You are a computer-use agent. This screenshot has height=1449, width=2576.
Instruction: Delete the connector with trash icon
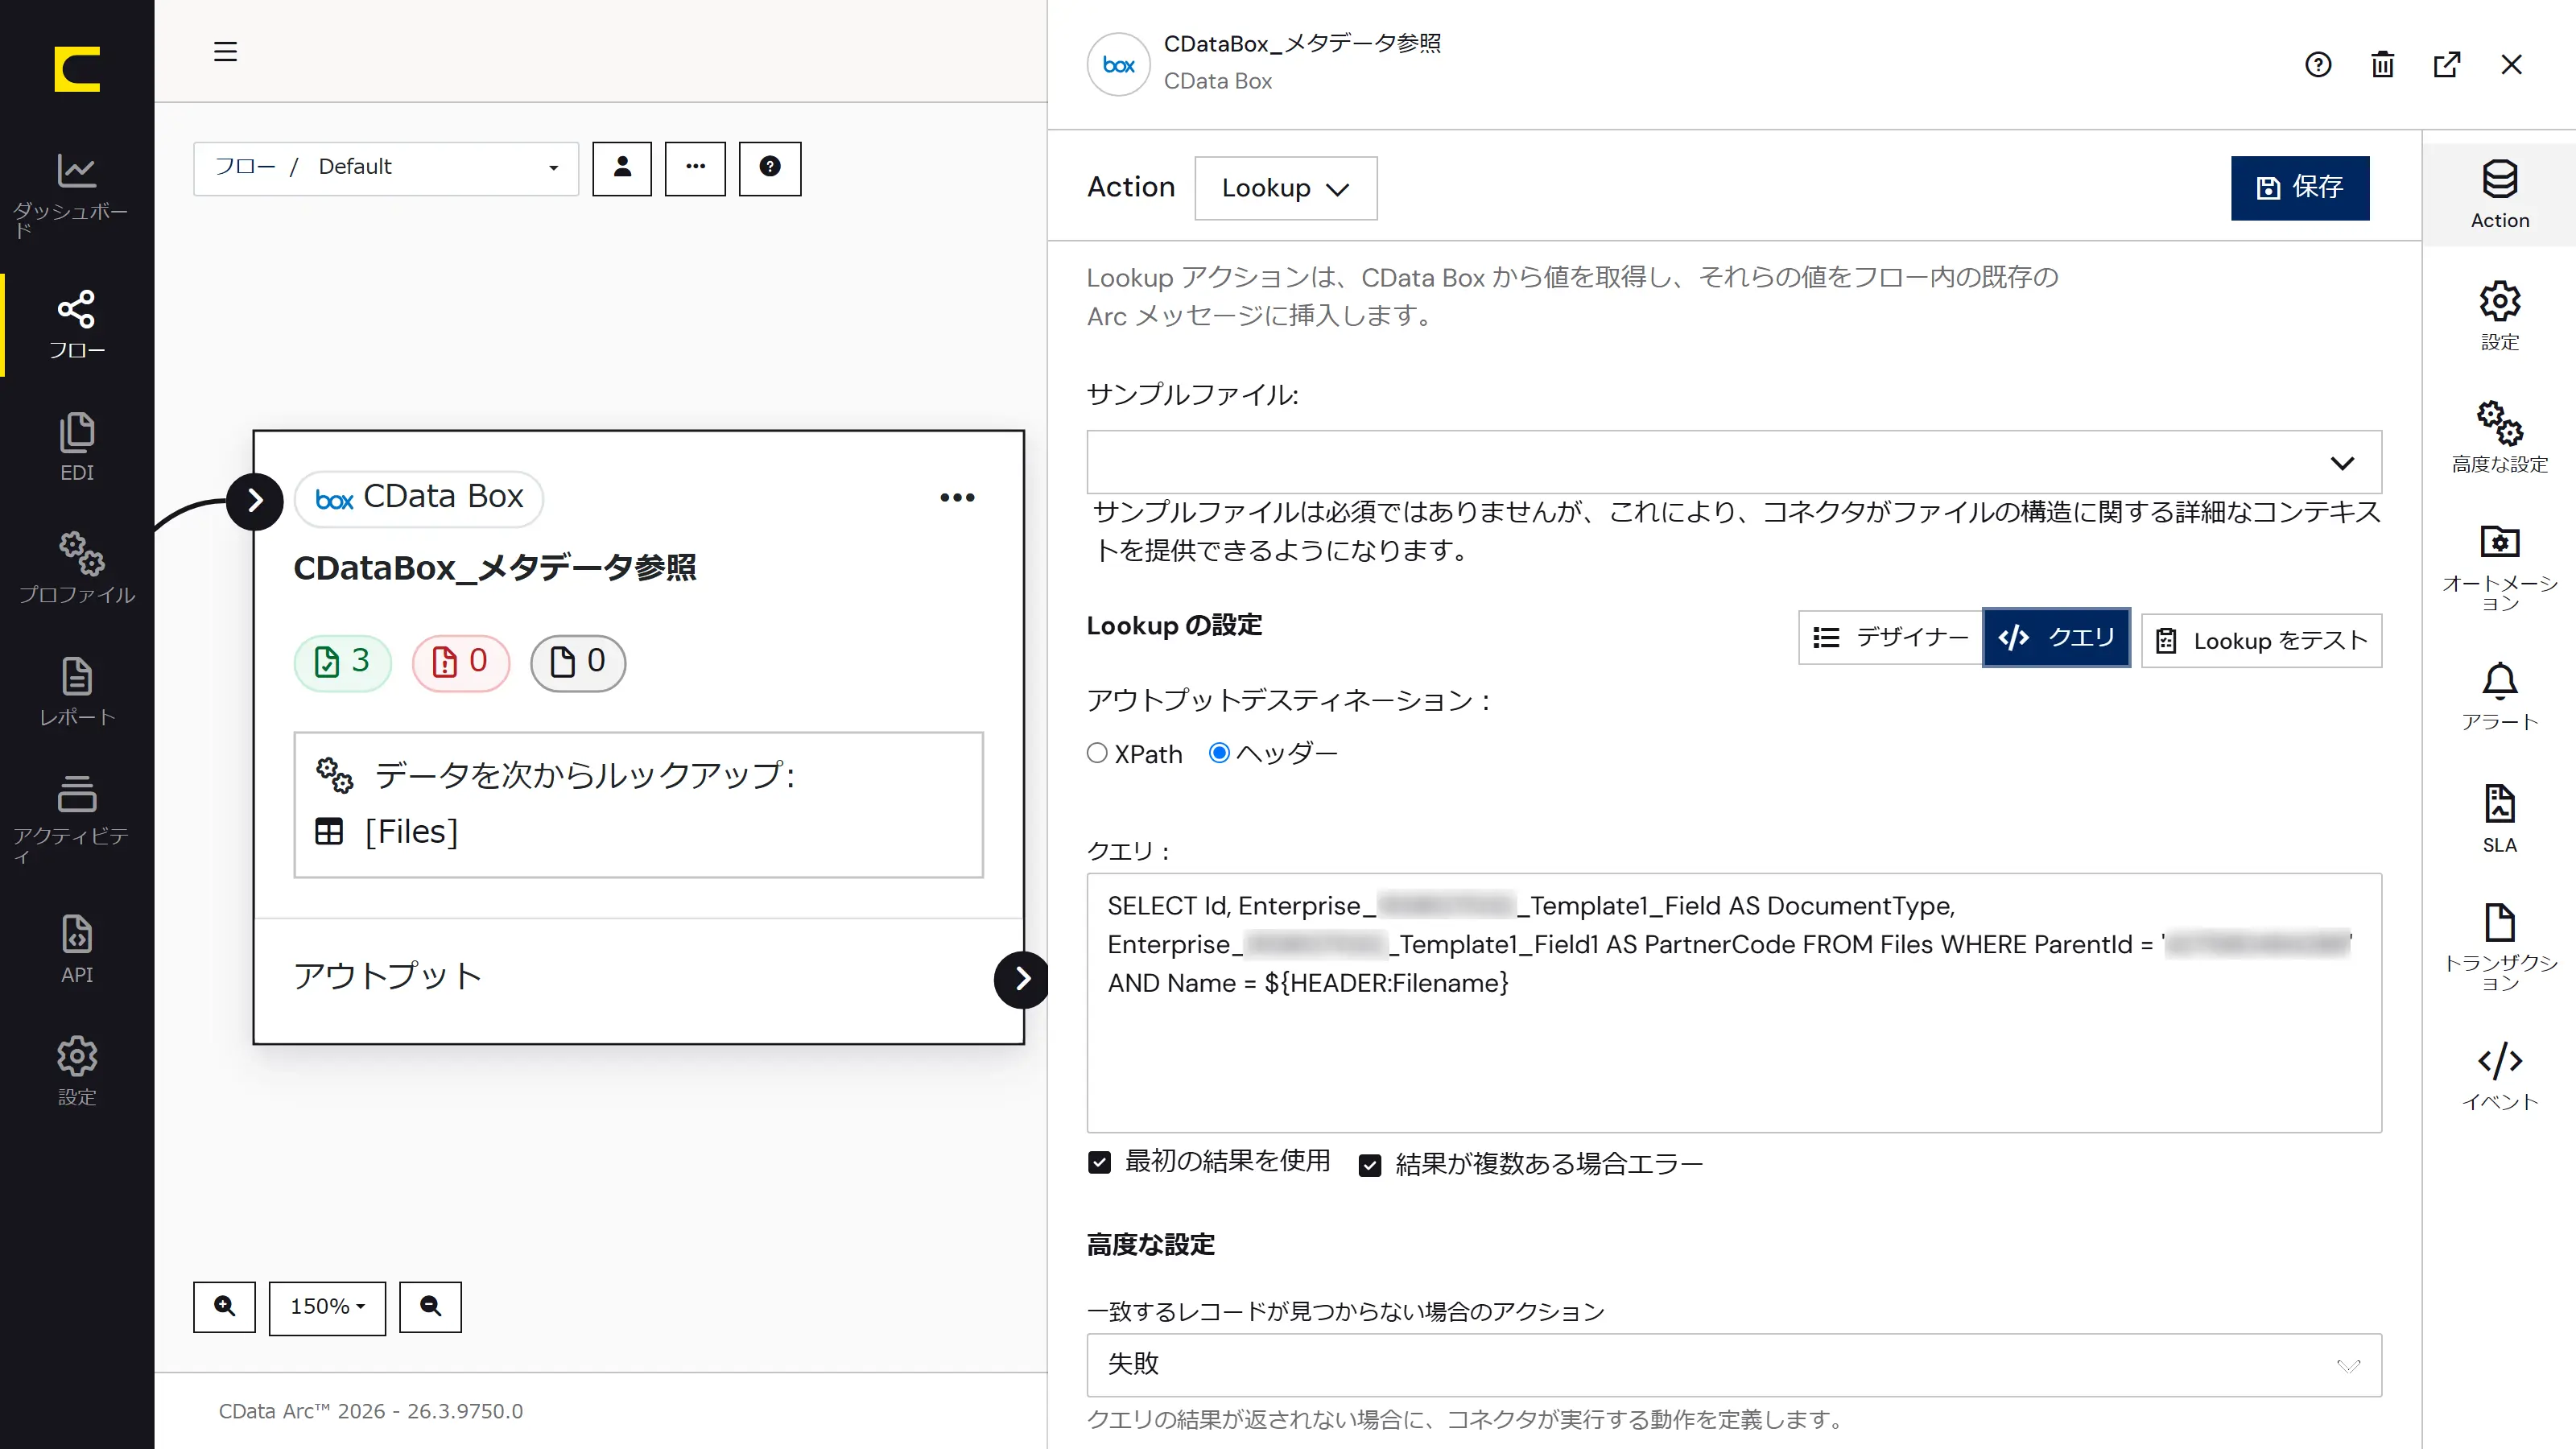tap(2382, 65)
